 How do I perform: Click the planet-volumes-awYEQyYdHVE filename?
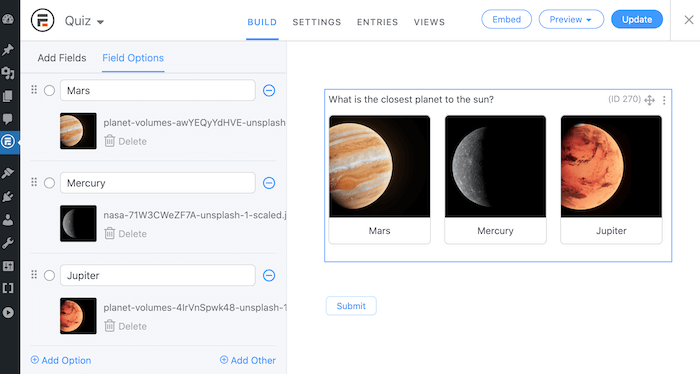195,123
